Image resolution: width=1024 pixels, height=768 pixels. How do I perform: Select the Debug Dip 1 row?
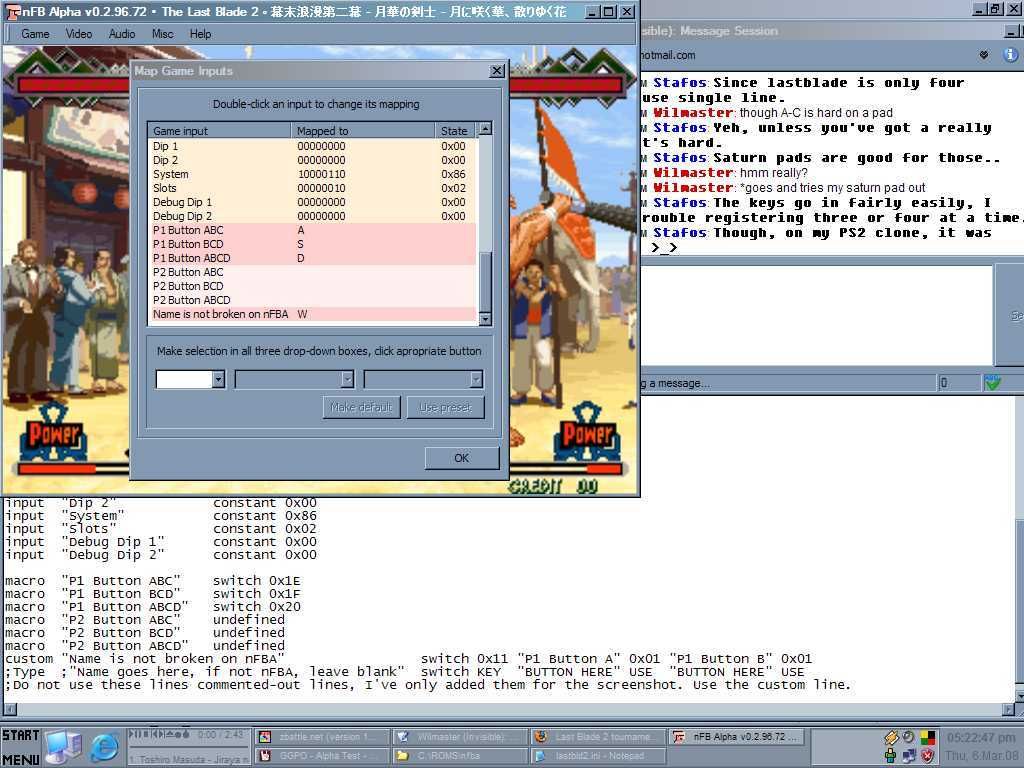click(x=313, y=202)
